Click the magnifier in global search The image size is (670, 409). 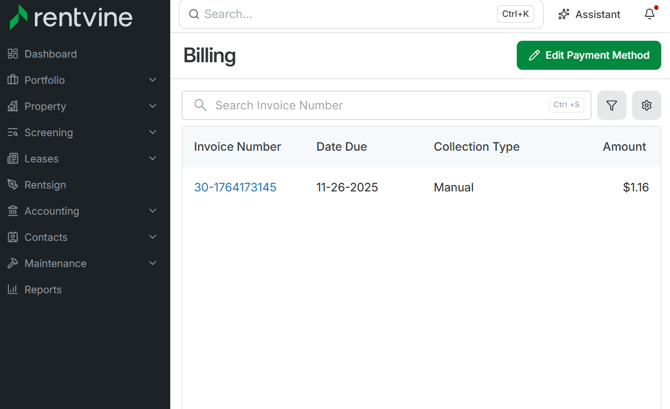194,14
